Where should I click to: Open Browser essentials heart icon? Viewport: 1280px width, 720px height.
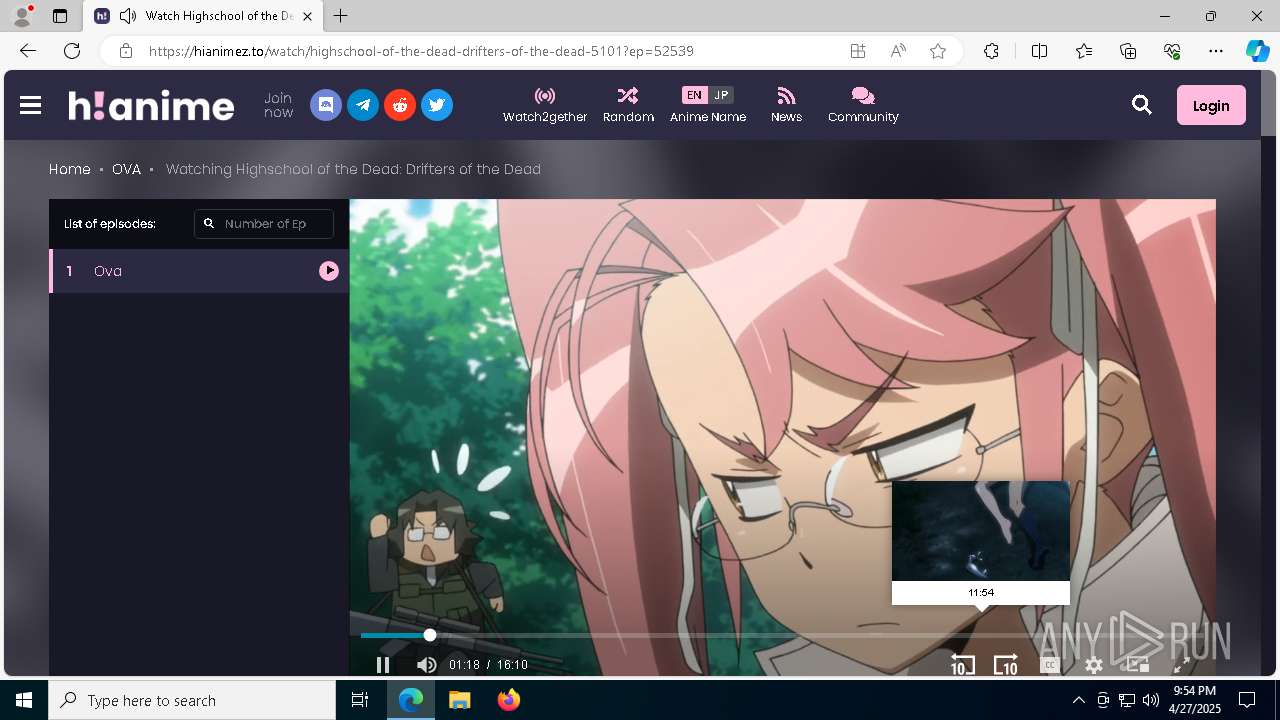coord(1172,51)
